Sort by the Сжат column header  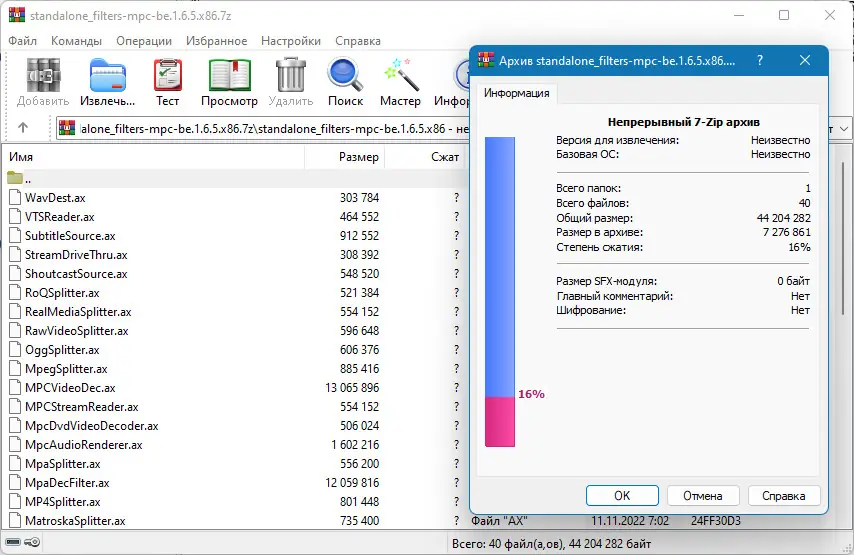click(425, 157)
